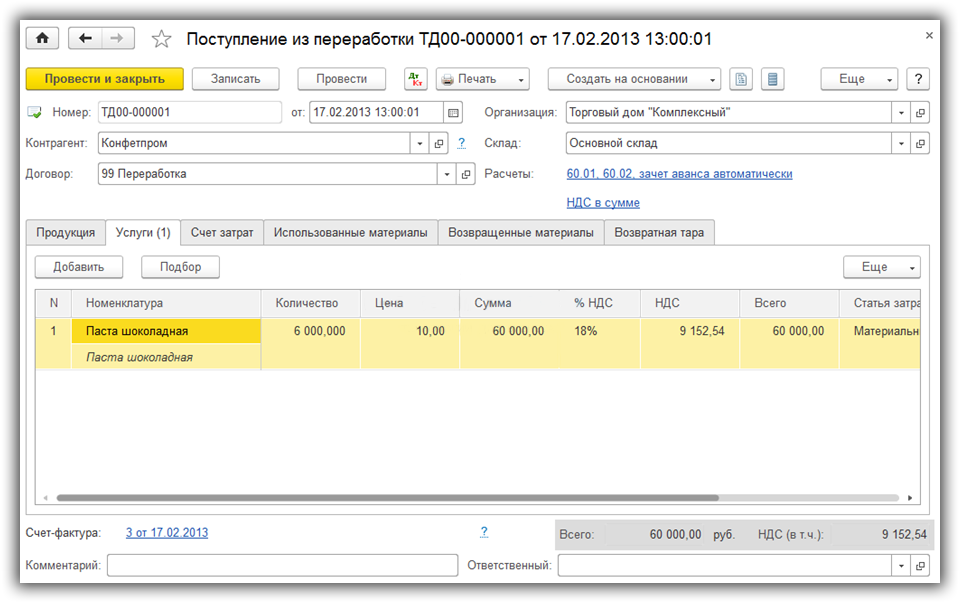The image size is (960, 603).
Task: Open the Склад dropdown list
Action: tap(901, 143)
